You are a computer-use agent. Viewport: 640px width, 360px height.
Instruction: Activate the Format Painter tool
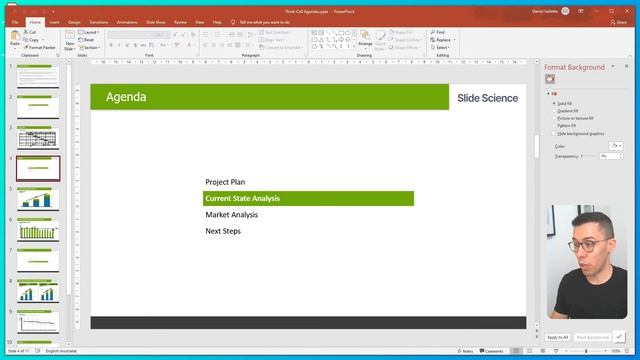(40, 47)
